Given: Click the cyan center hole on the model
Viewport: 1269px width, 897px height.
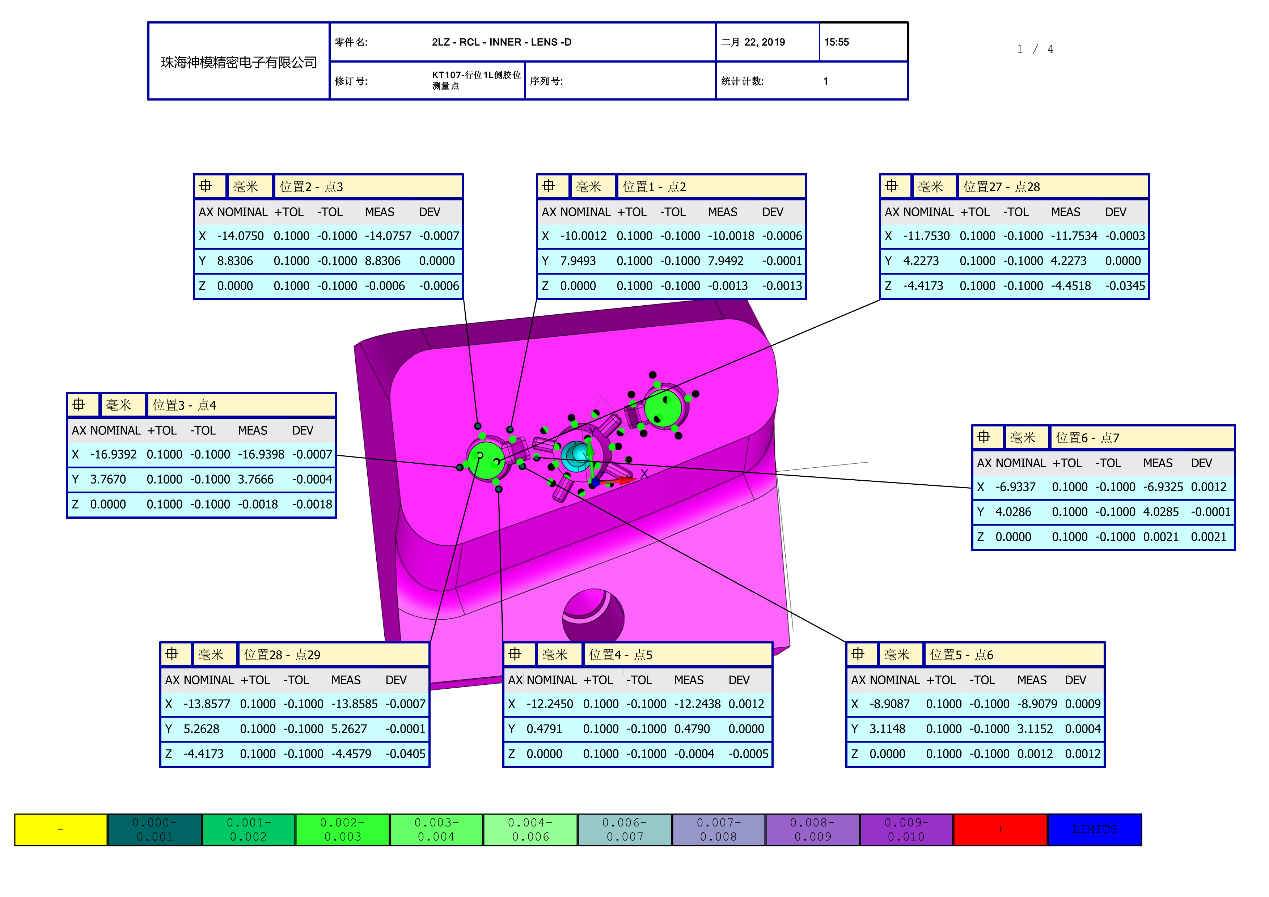Looking at the screenshot, I should pyautogui.click(x=575, y=455).
